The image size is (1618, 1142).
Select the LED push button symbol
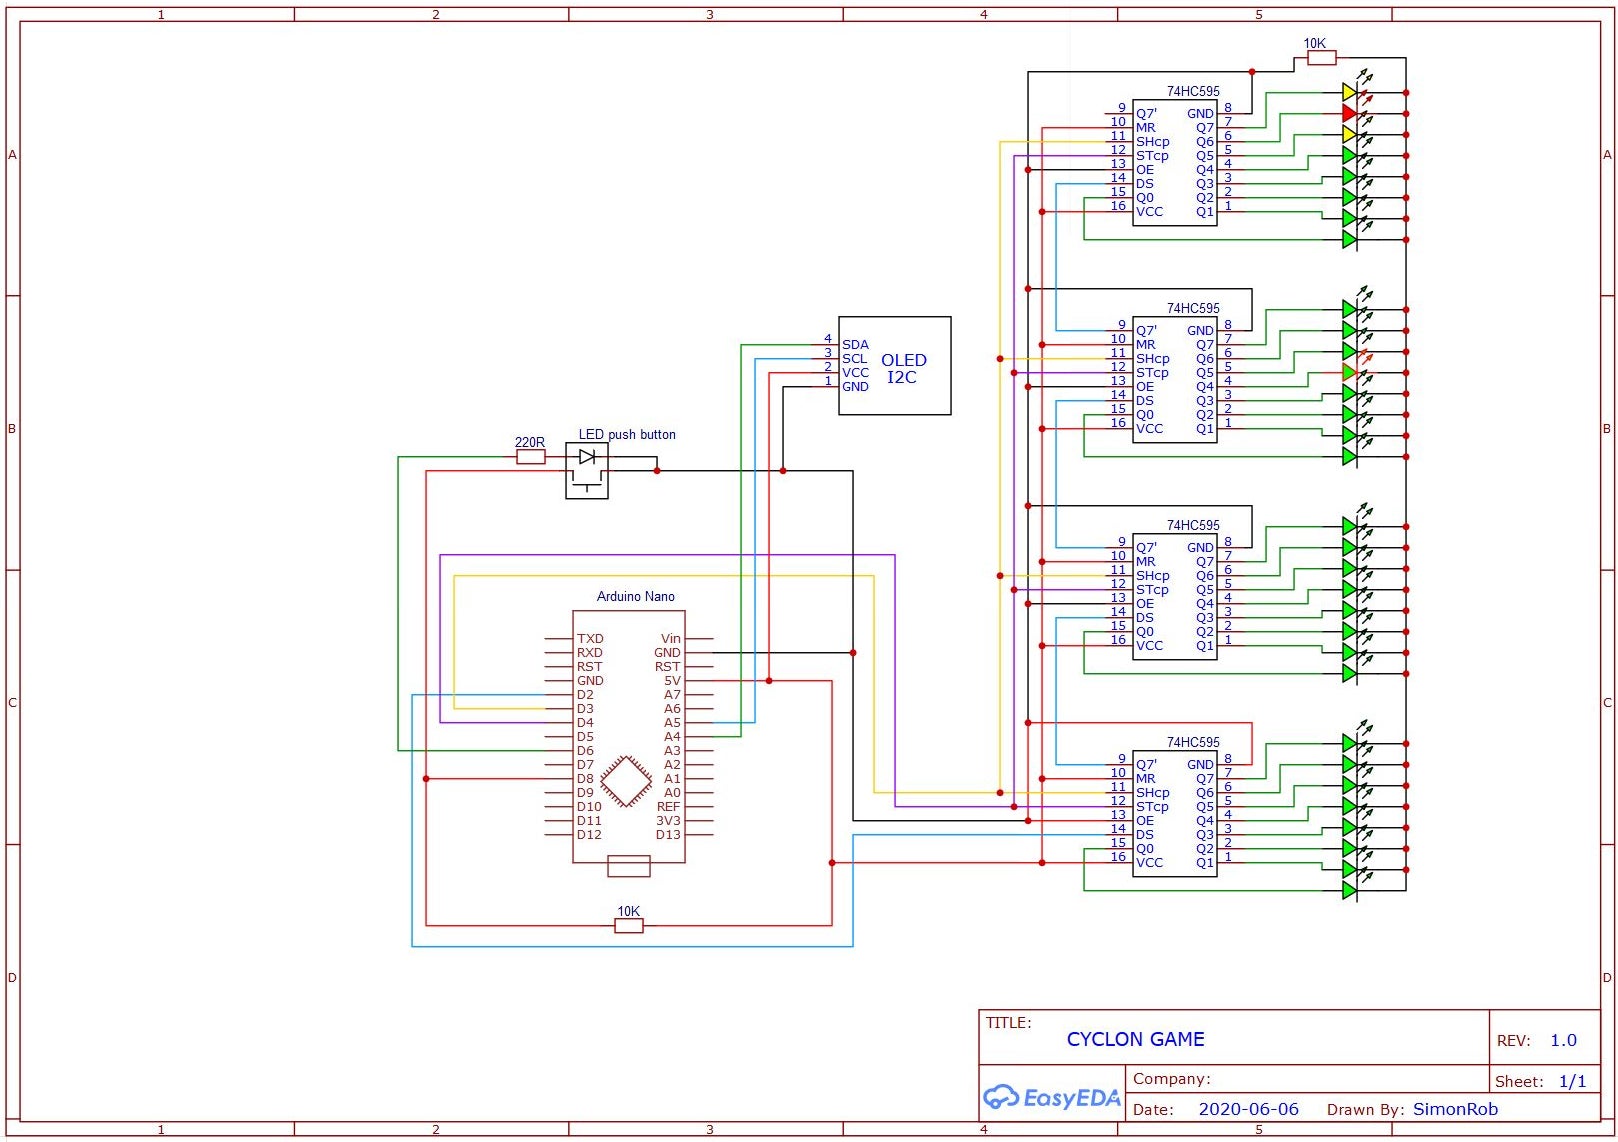[587, 471]
